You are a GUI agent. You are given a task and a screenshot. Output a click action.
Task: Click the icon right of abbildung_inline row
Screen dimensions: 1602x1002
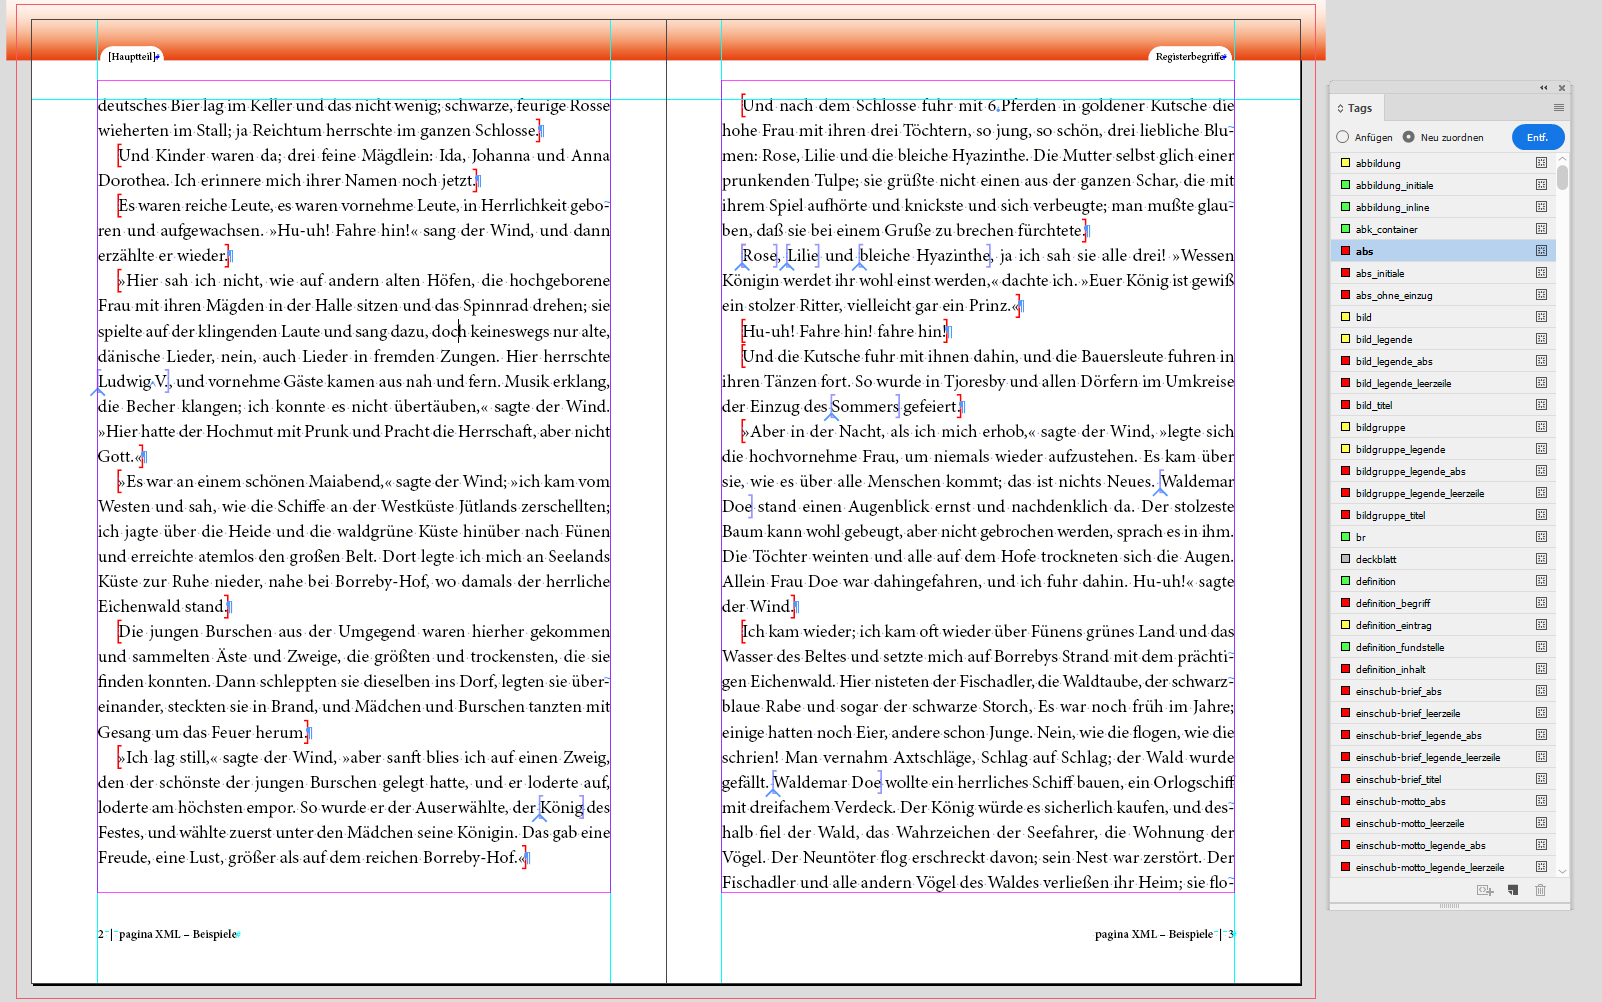click(1541, 207)
